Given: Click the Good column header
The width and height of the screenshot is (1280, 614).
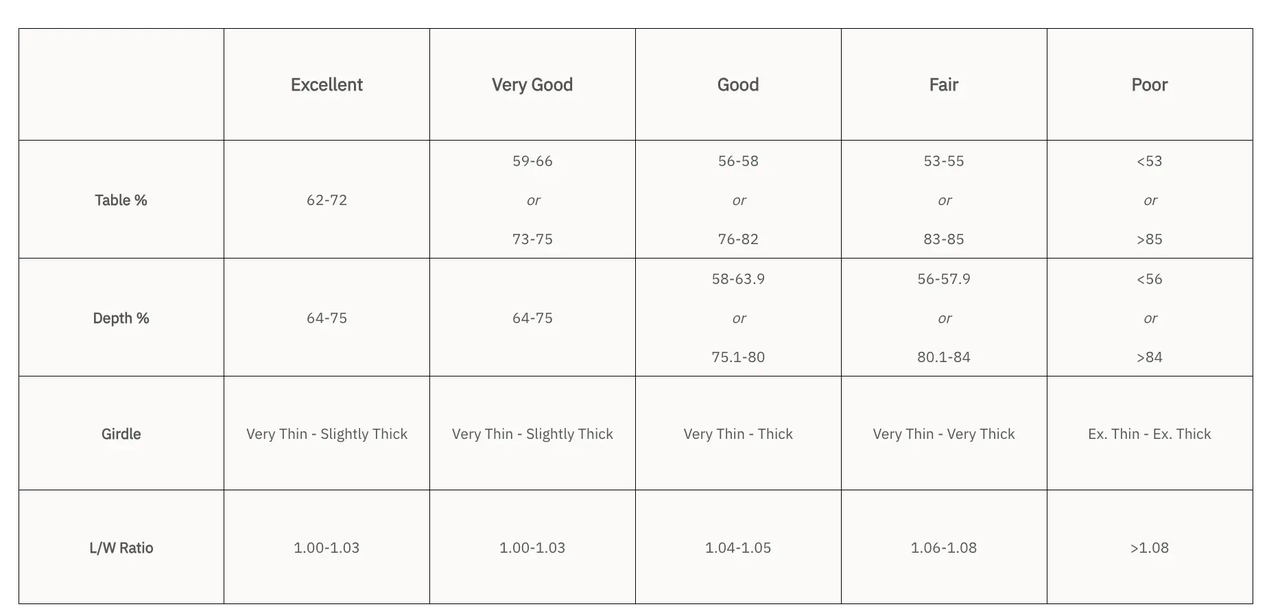Looking at the screenshot, I should pos(738,85).
